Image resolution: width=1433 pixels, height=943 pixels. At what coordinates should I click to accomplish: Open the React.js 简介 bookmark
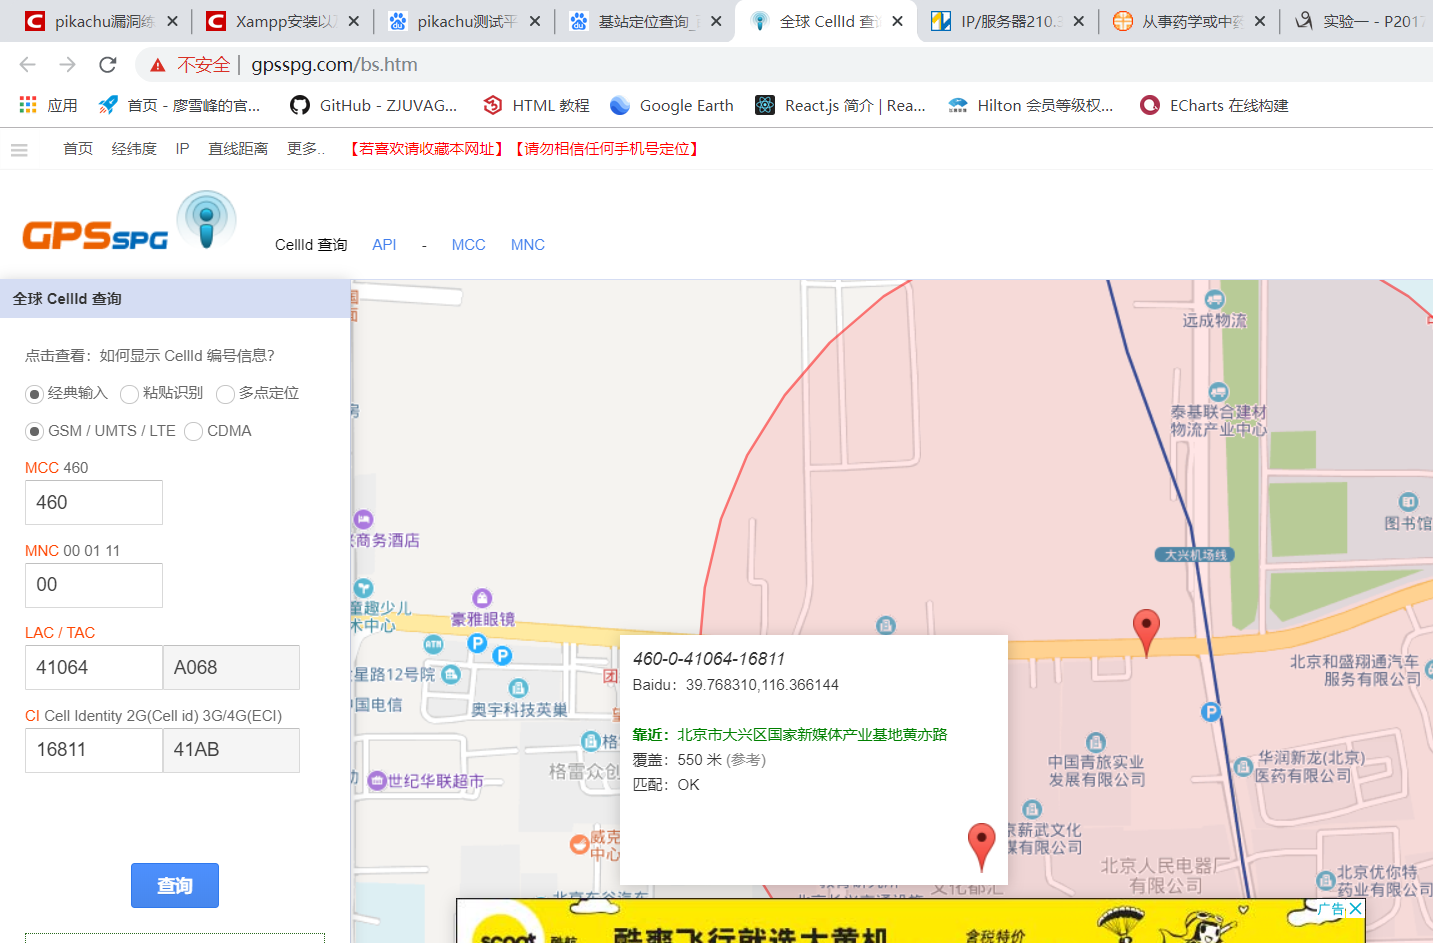point(840,105)
